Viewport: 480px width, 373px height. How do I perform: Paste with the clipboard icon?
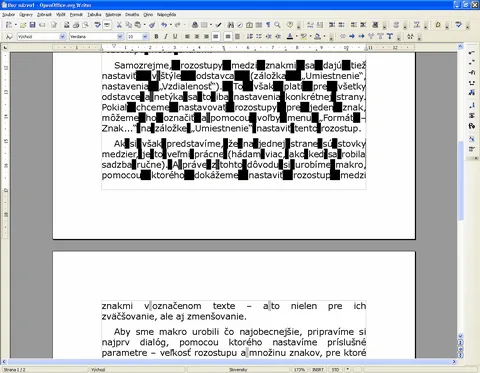(x=137, y=25)
